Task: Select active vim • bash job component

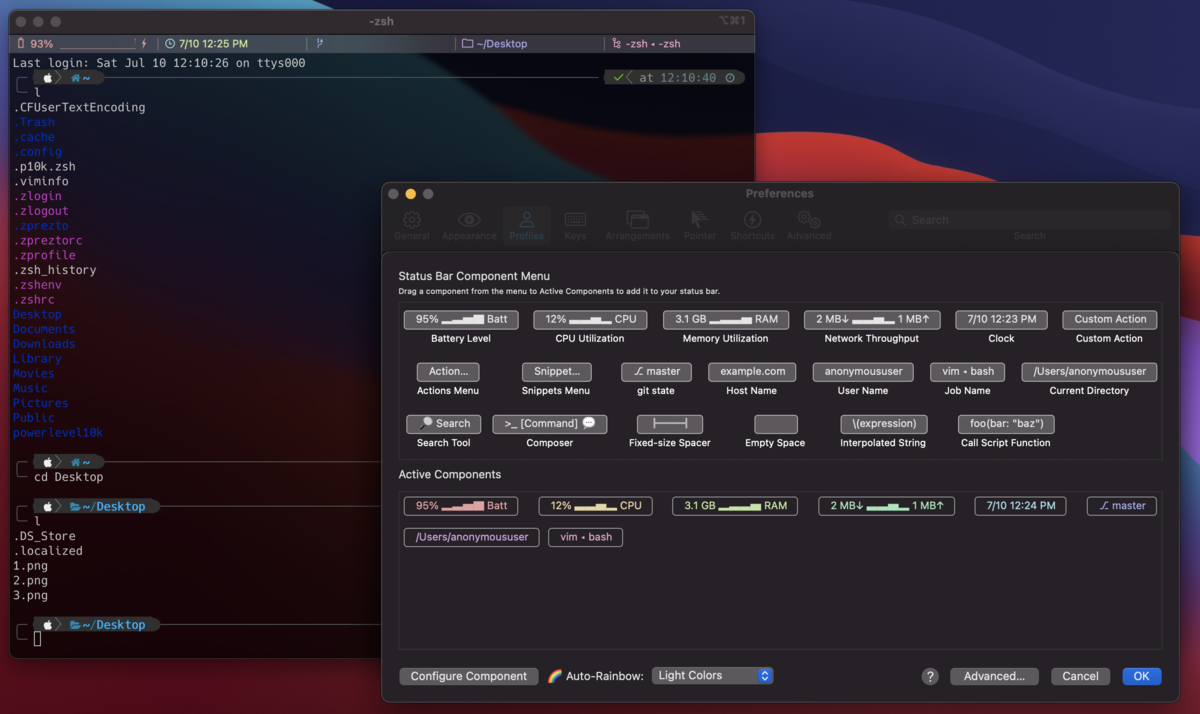Action: tap(586, 537)
